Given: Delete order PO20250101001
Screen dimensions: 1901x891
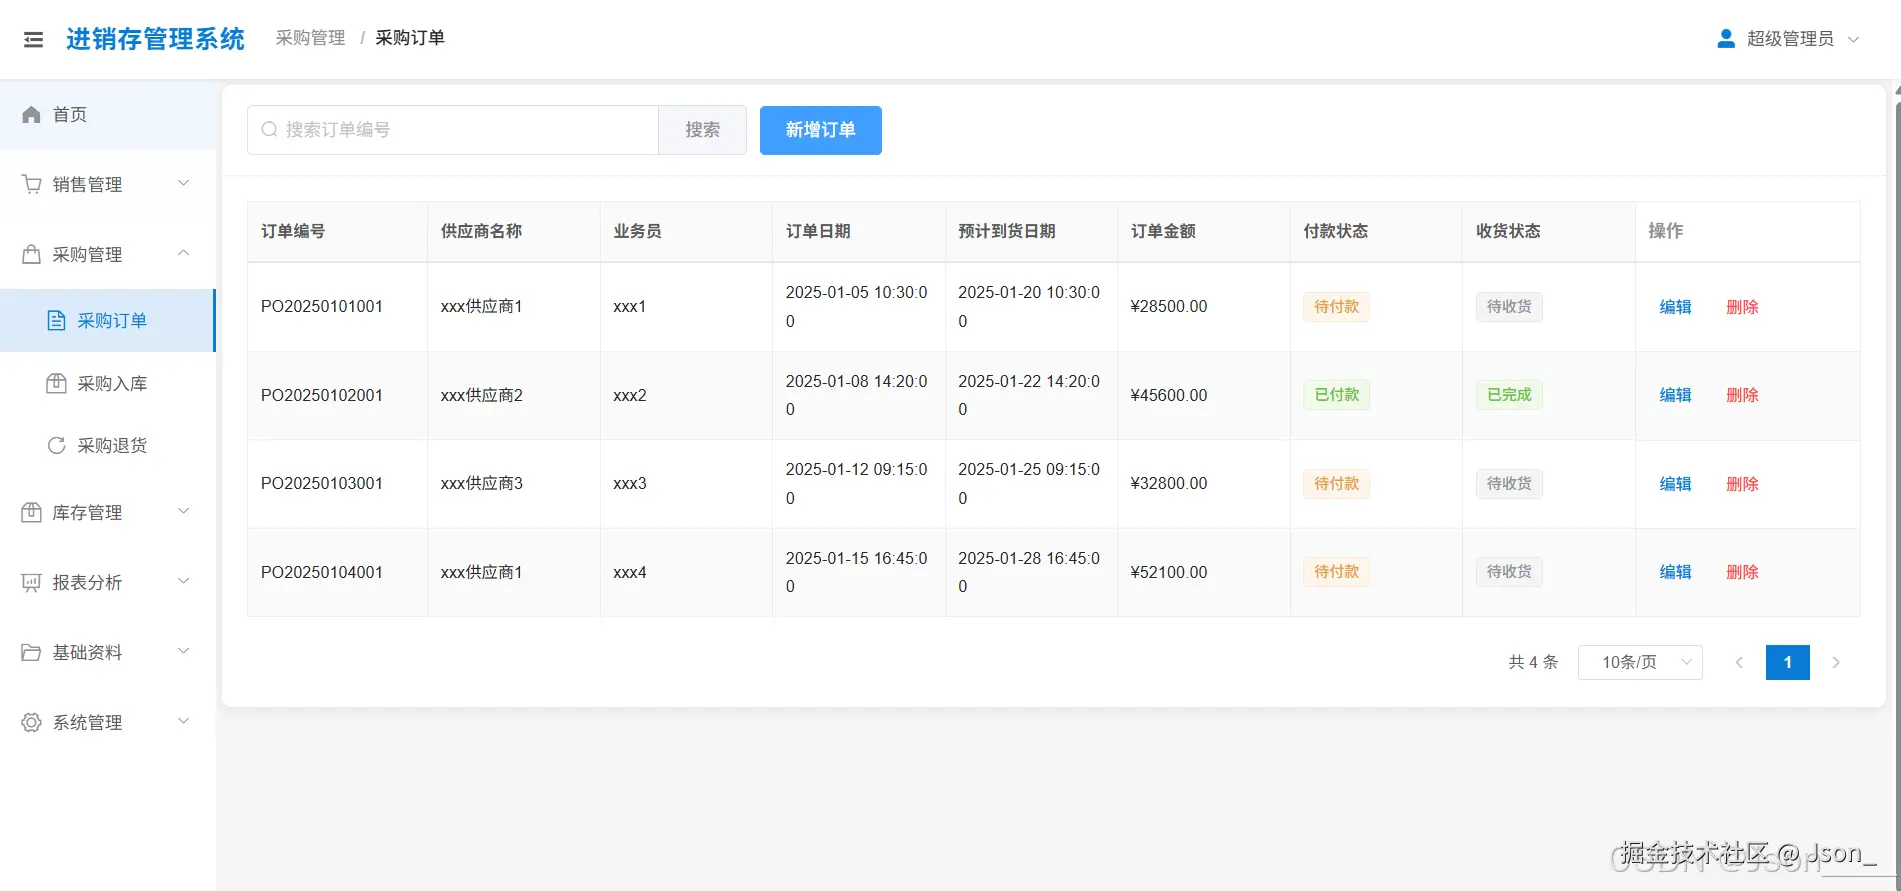Looking at the screenshot, I should [1742, 307].
